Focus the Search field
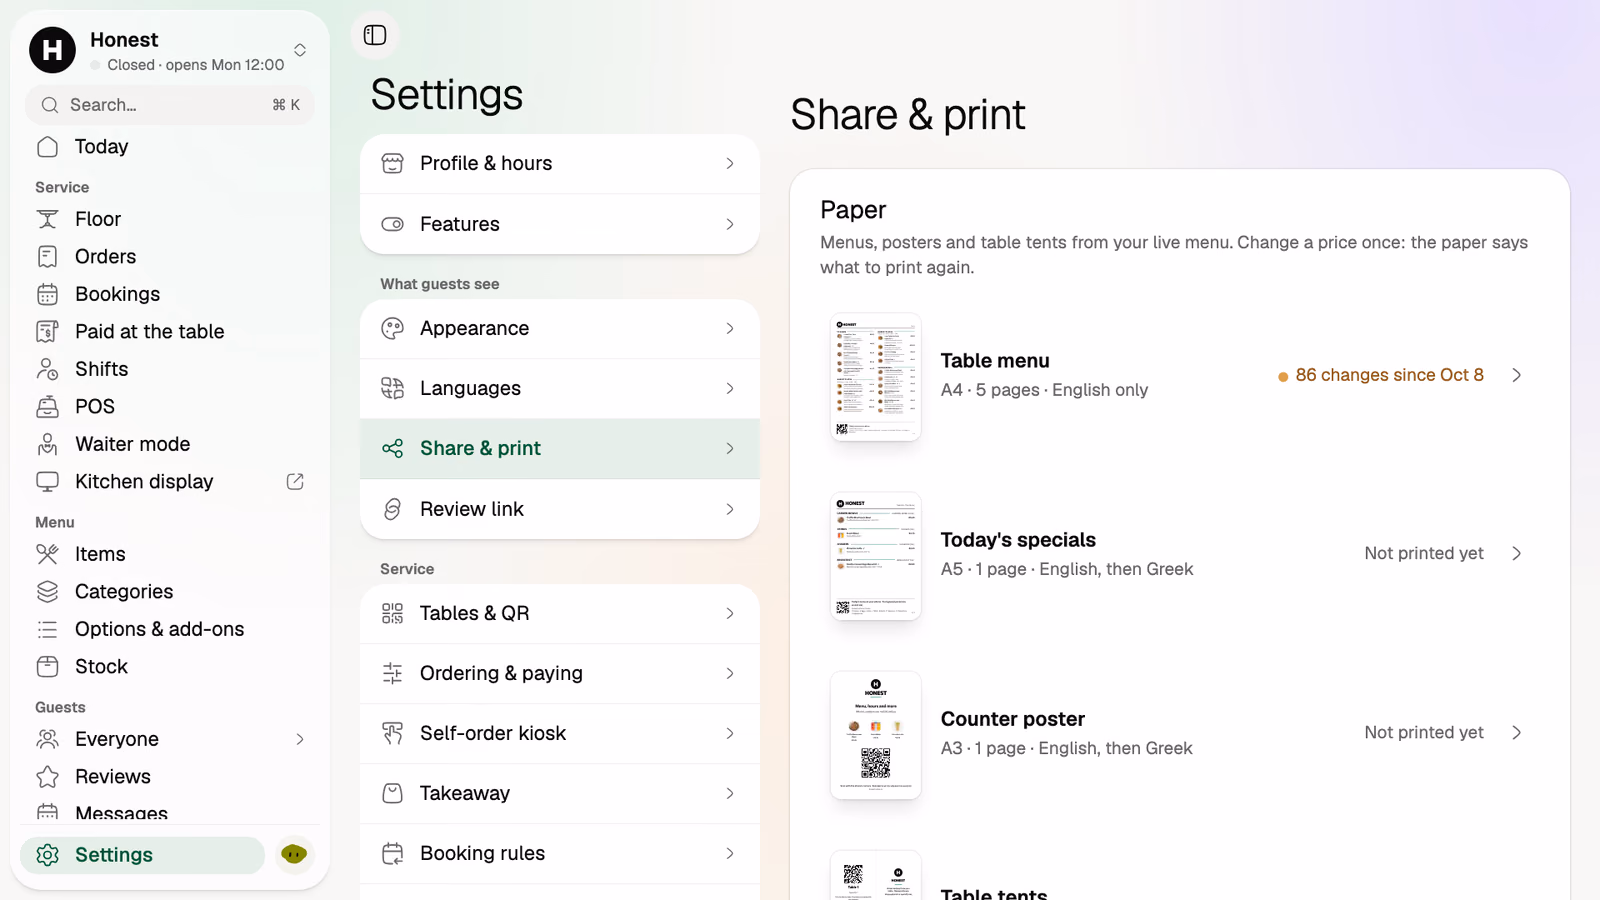 (170, 105)
